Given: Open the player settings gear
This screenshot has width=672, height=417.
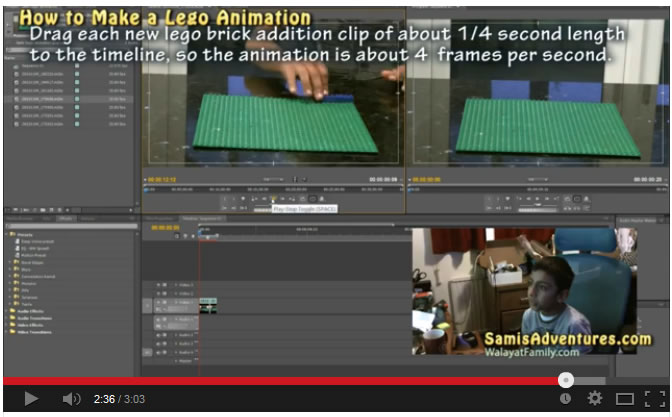Looking at the screenshot, I should click(594, 398).
